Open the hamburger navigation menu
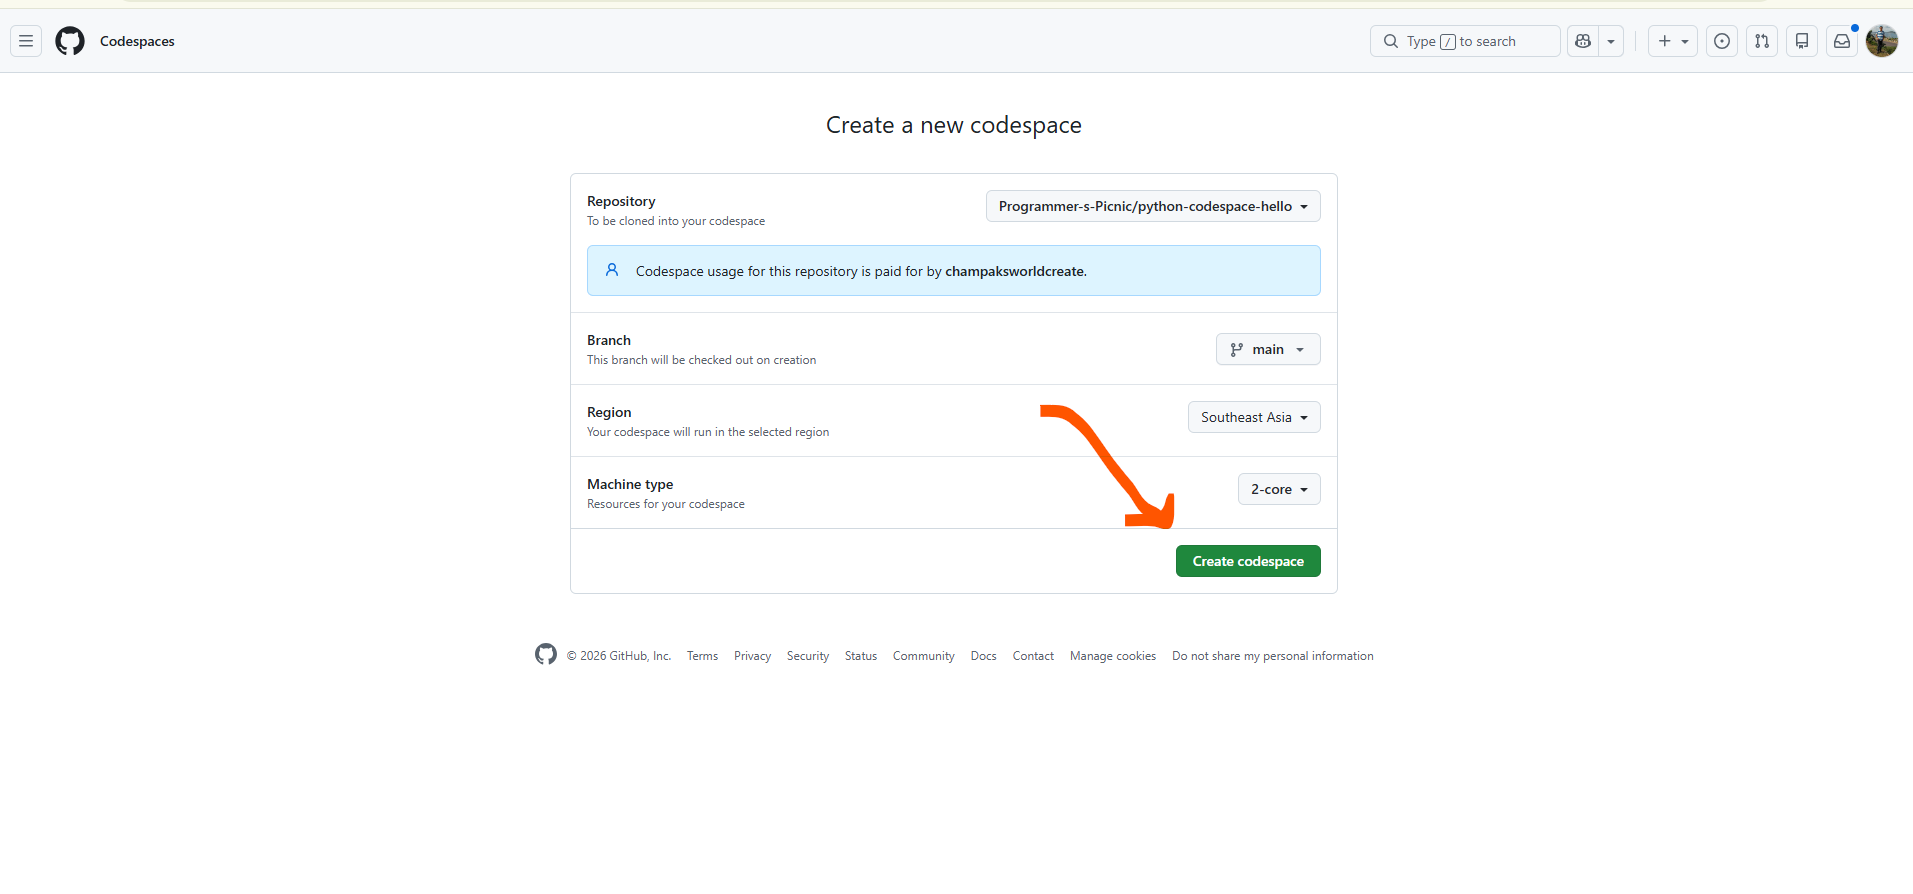Image resolution: width=1913 pixels, height=894 pixels. (26, 41)
